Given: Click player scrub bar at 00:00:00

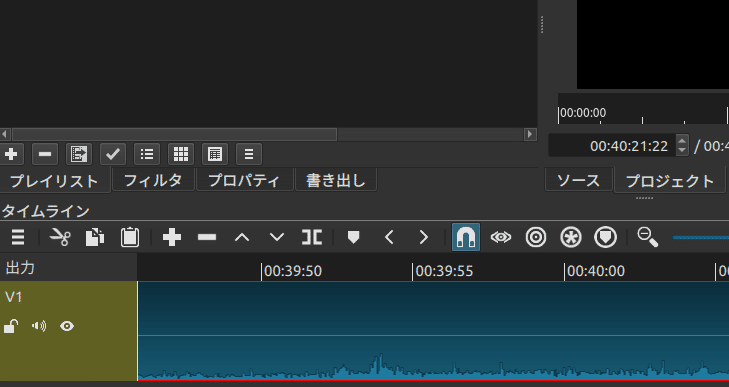Looking at the screenshot, I should coord(583,113).
